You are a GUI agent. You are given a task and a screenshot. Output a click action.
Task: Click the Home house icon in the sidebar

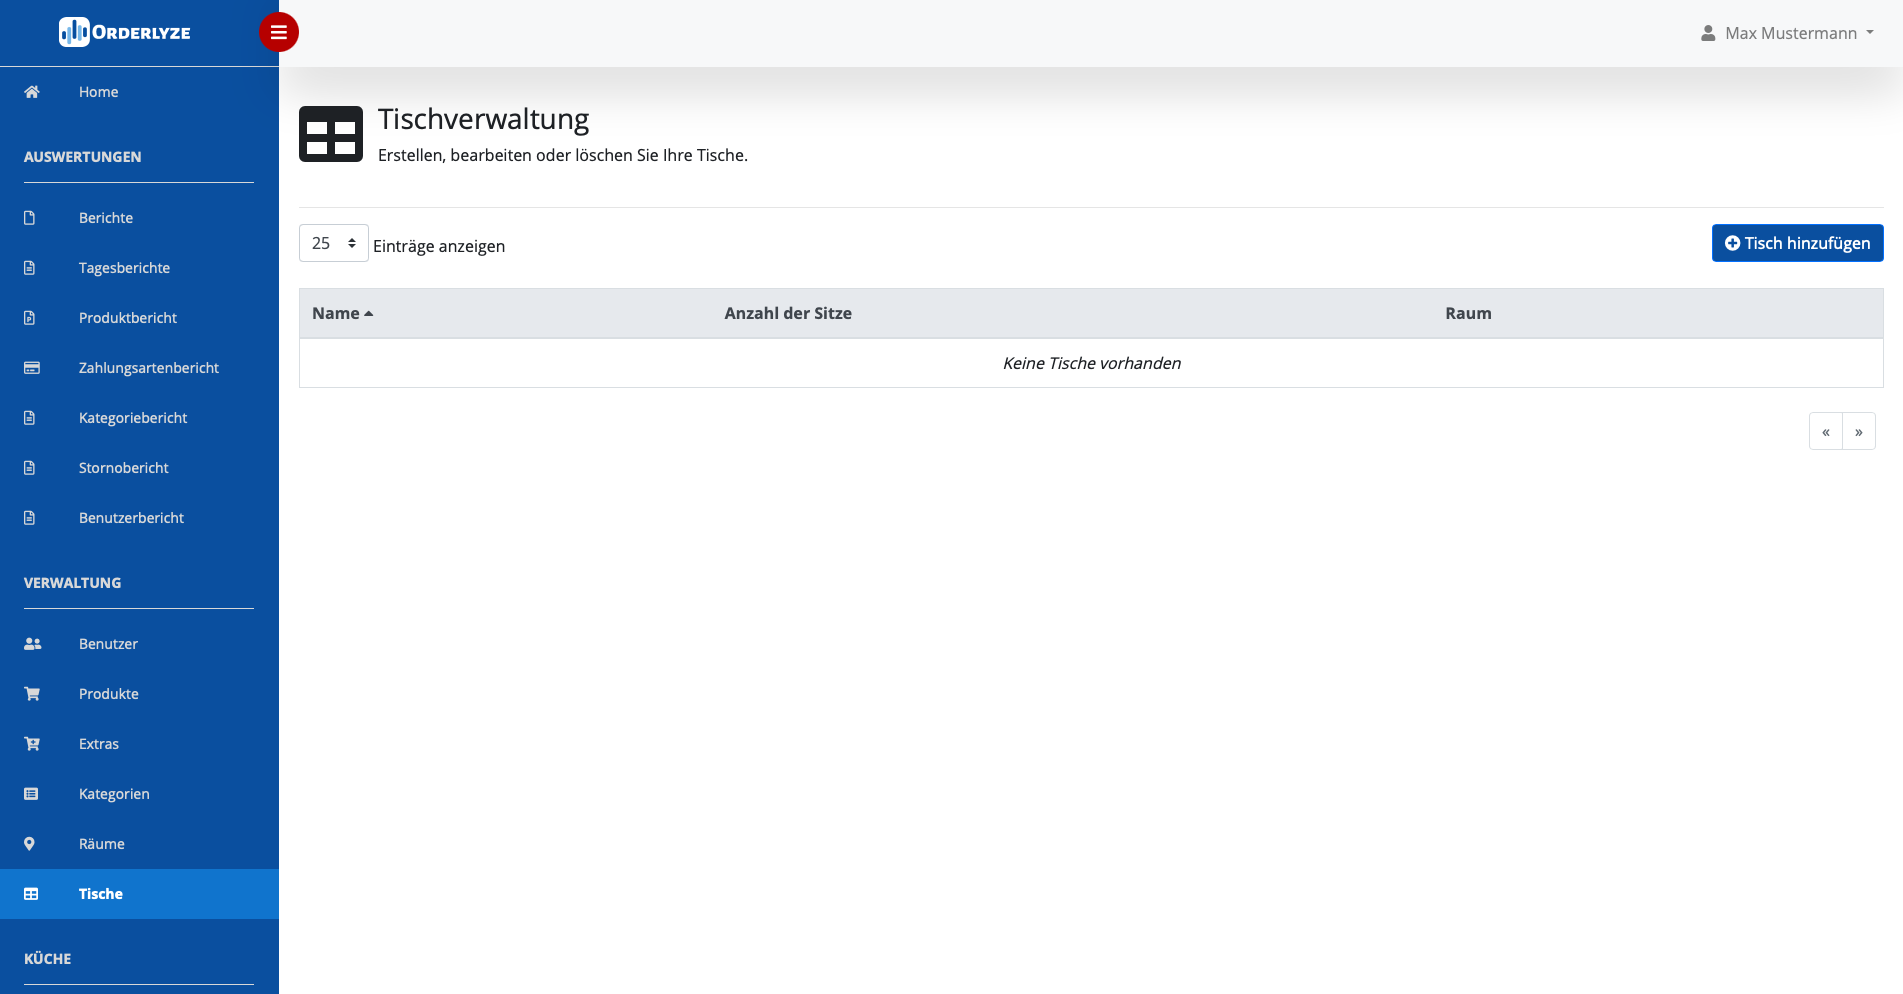32,92
